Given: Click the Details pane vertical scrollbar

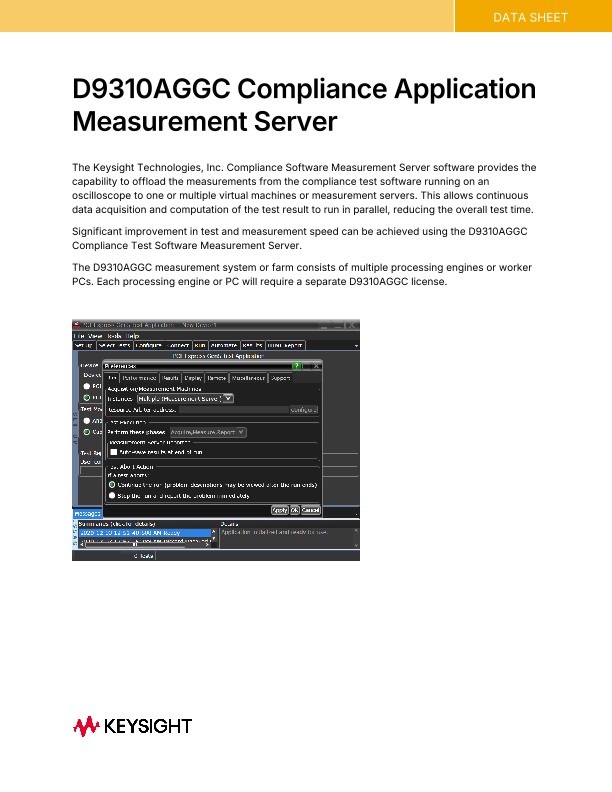Looking at the screenshot, I should [356, 538].
